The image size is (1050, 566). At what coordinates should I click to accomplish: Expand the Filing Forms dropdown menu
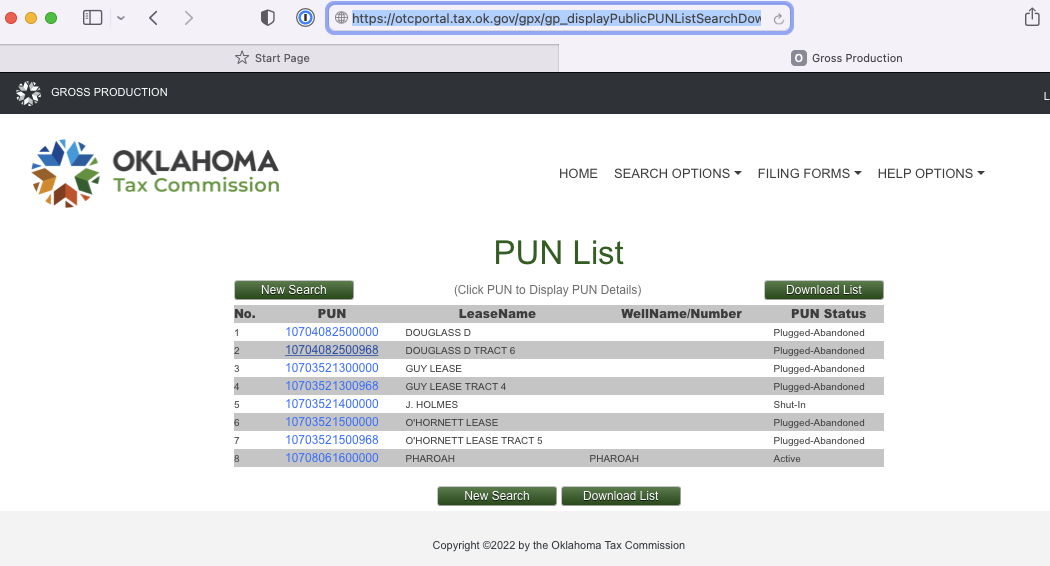809,173
